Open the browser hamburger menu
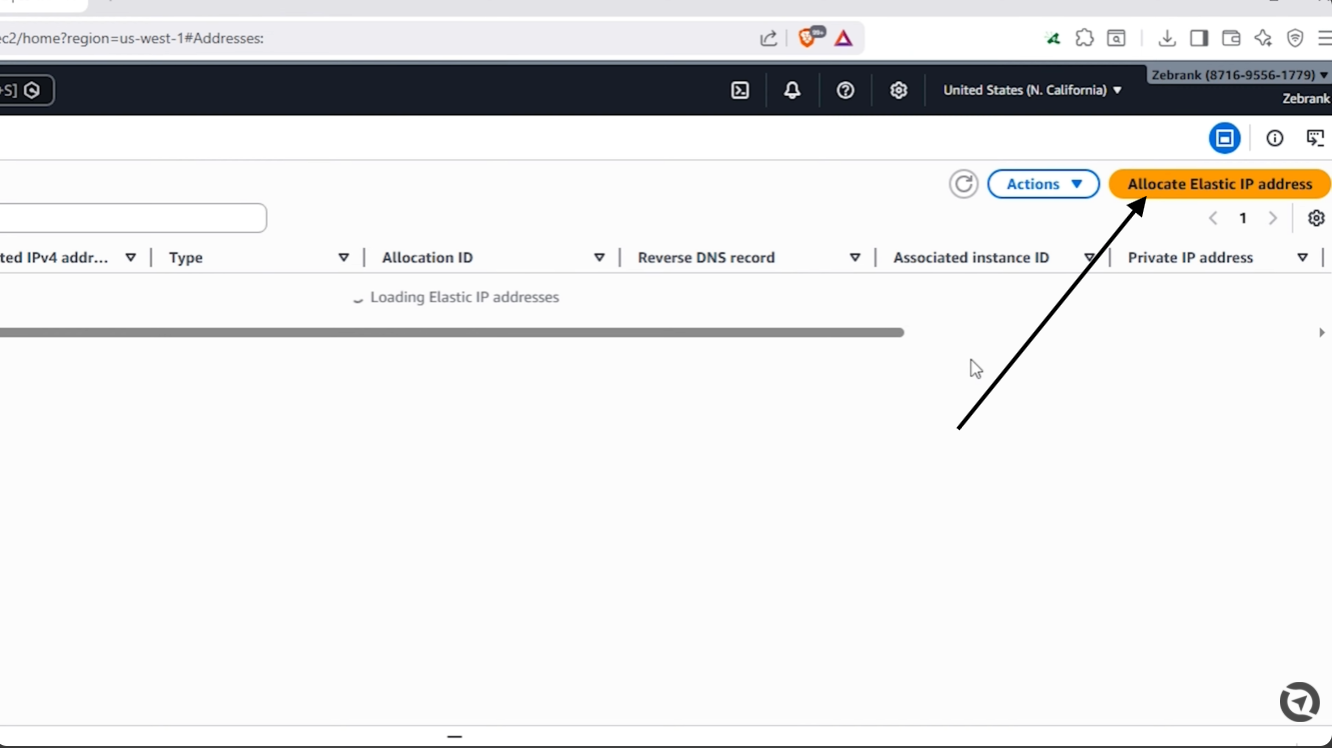 tap(1323, 38)
